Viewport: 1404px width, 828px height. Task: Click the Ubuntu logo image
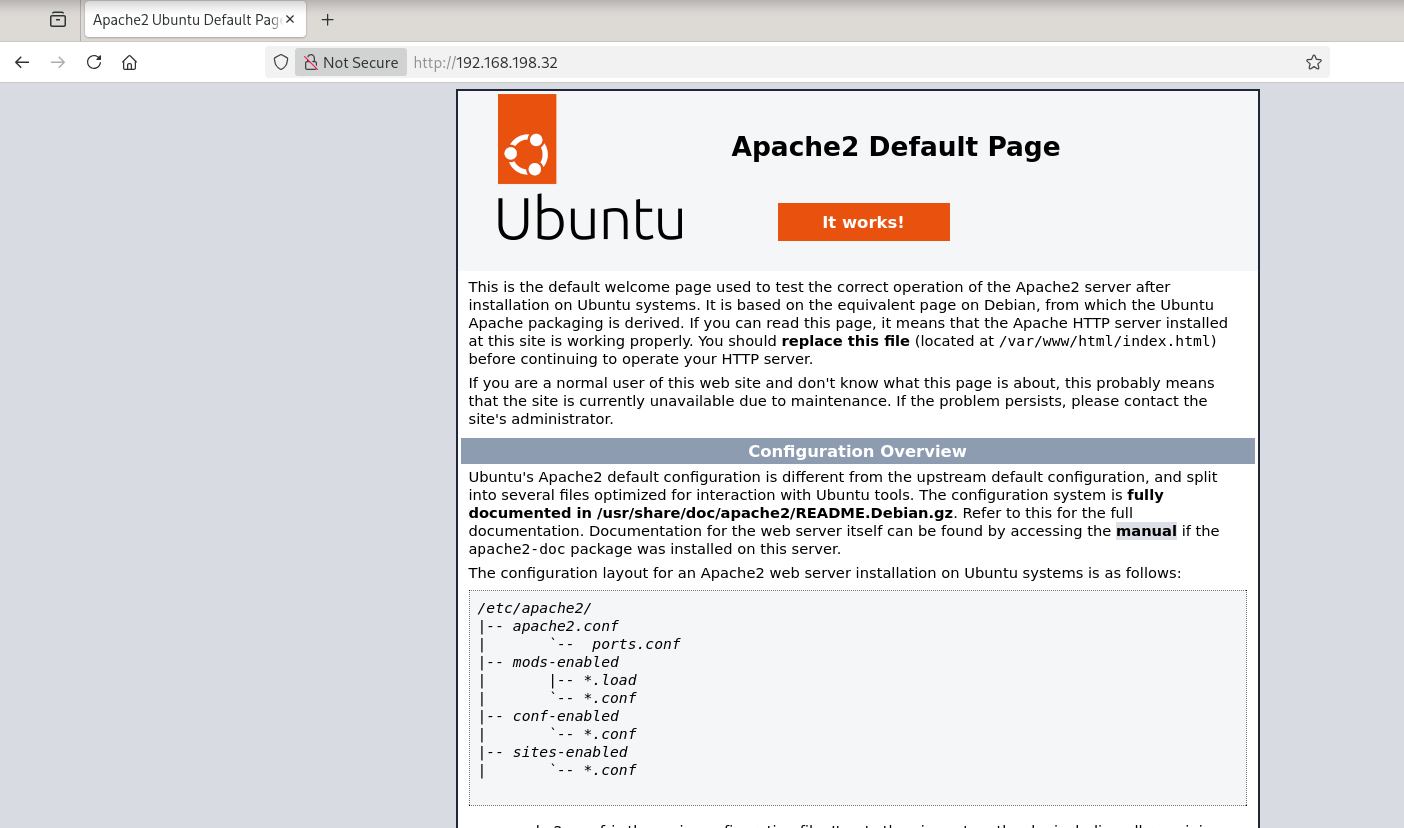coord(590,167)
